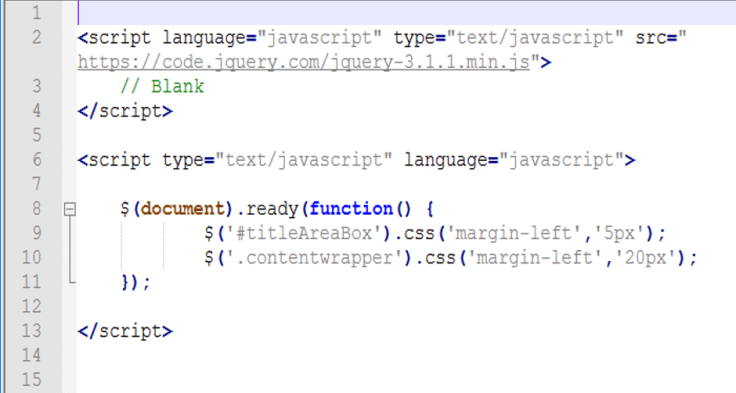
Task: Click '.contentwrapper' selector string
Action: (x=314, y=257)
